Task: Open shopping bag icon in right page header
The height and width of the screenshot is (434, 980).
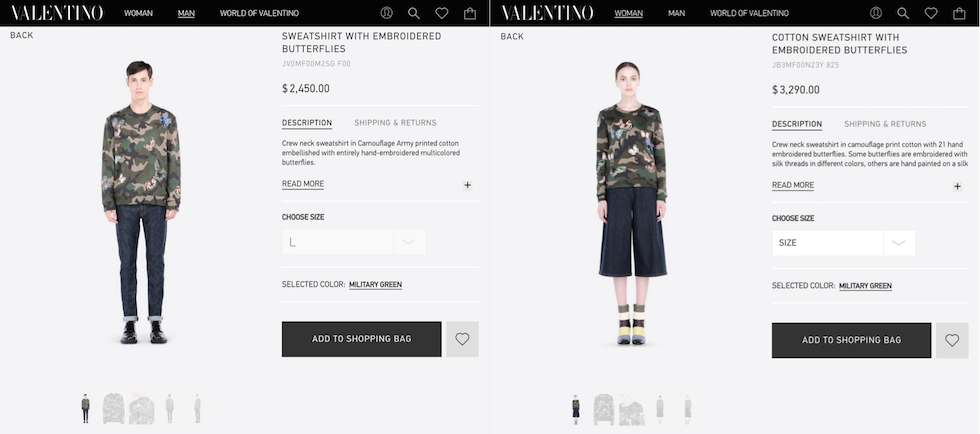Action: tap(959, 13)
